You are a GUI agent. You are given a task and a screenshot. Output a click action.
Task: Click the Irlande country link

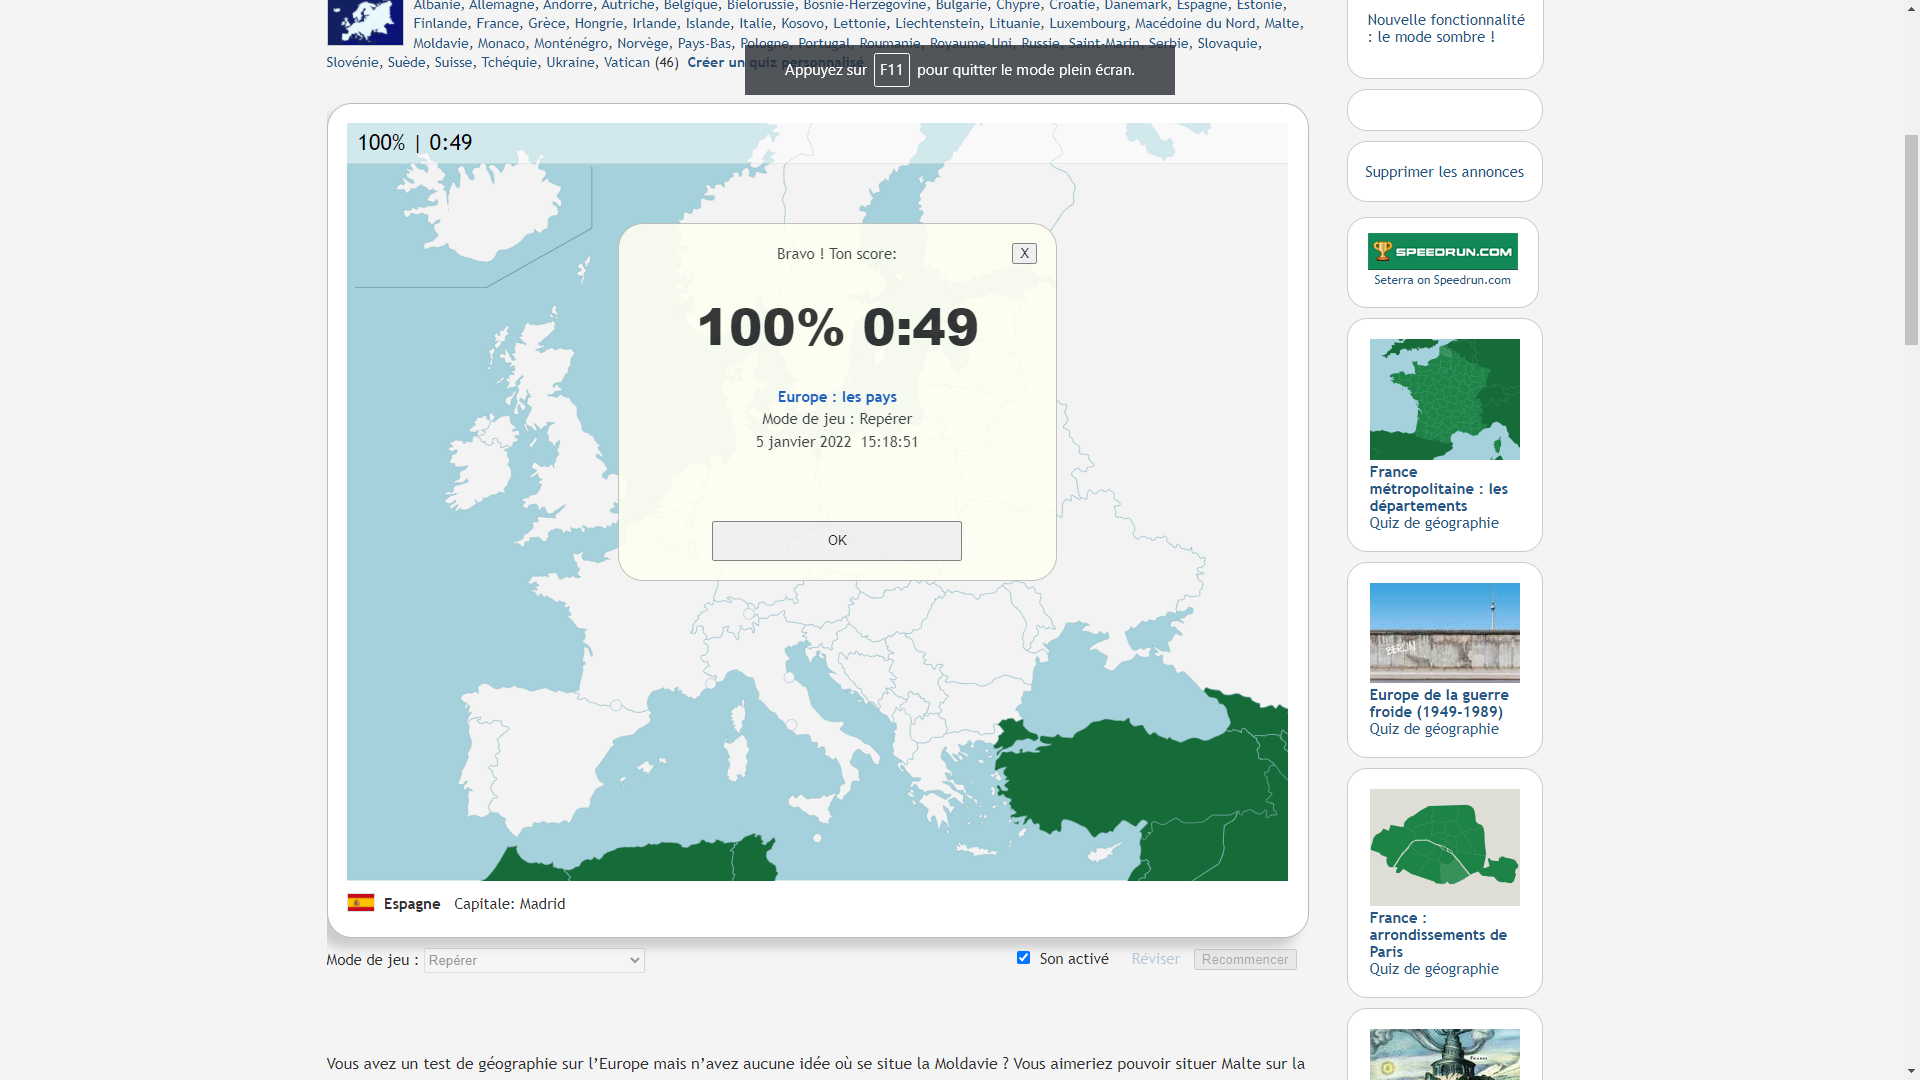654,23
